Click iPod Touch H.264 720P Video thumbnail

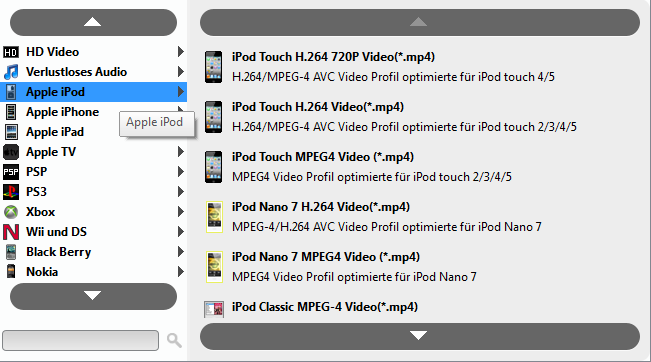click(213, 67)
